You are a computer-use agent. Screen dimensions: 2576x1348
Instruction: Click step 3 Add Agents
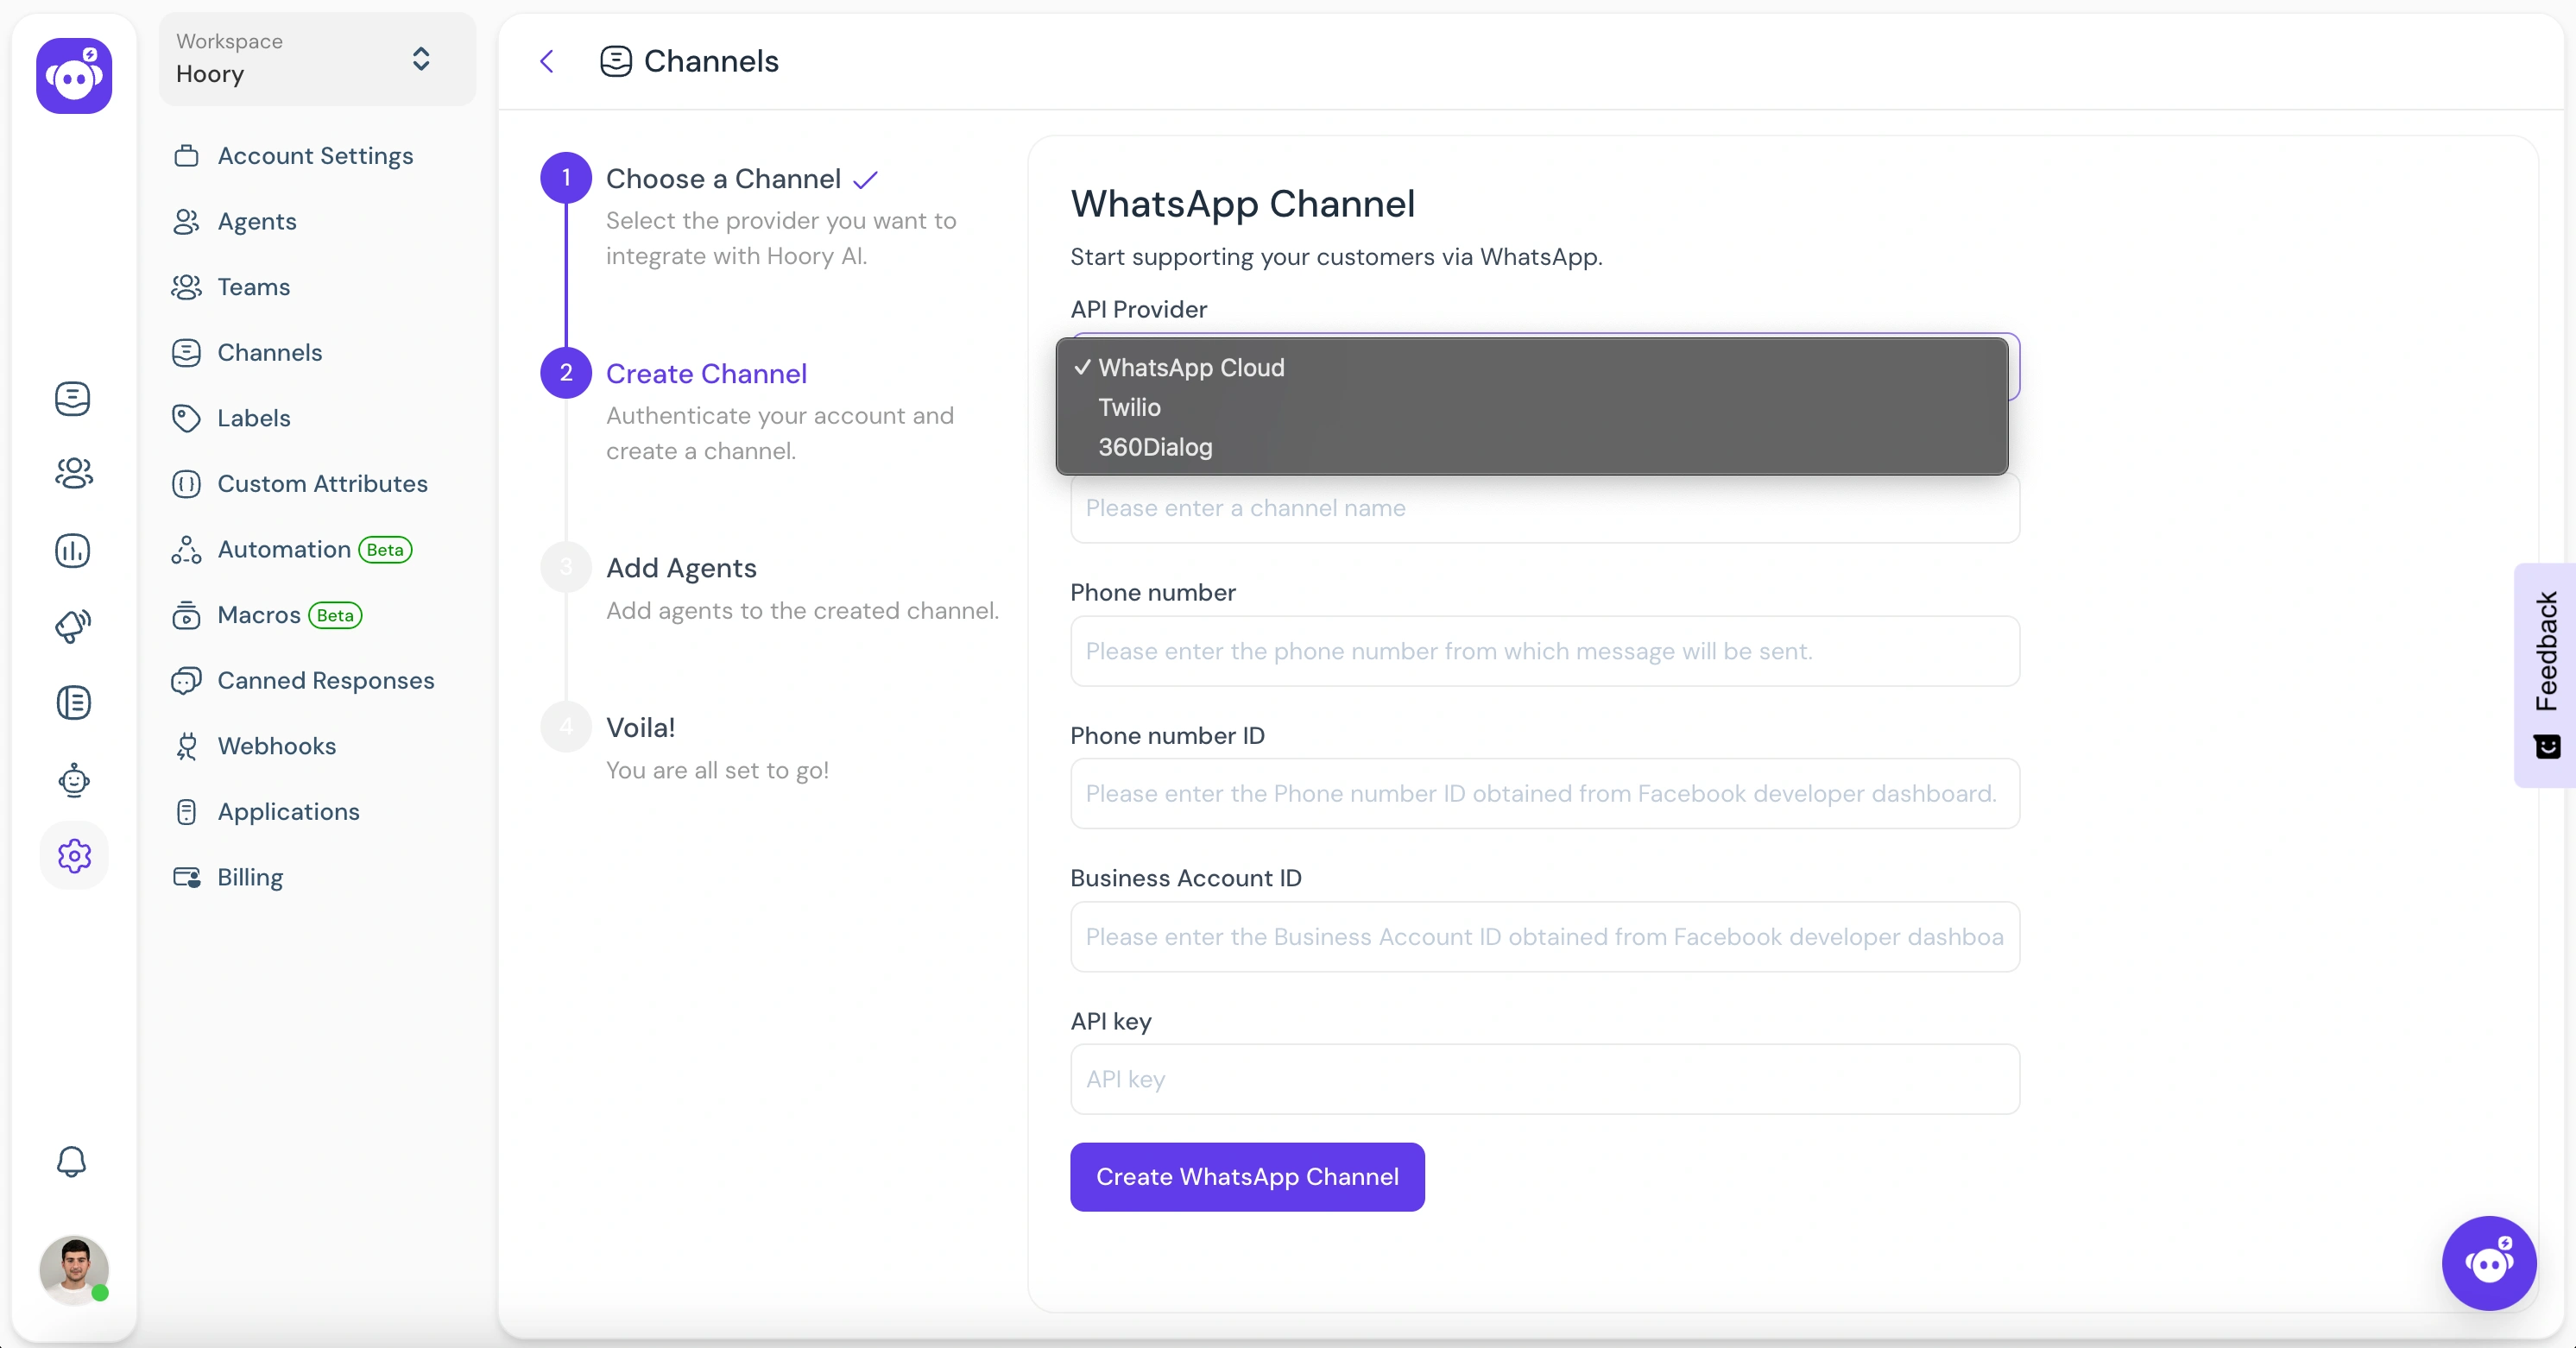pos(681,568)
